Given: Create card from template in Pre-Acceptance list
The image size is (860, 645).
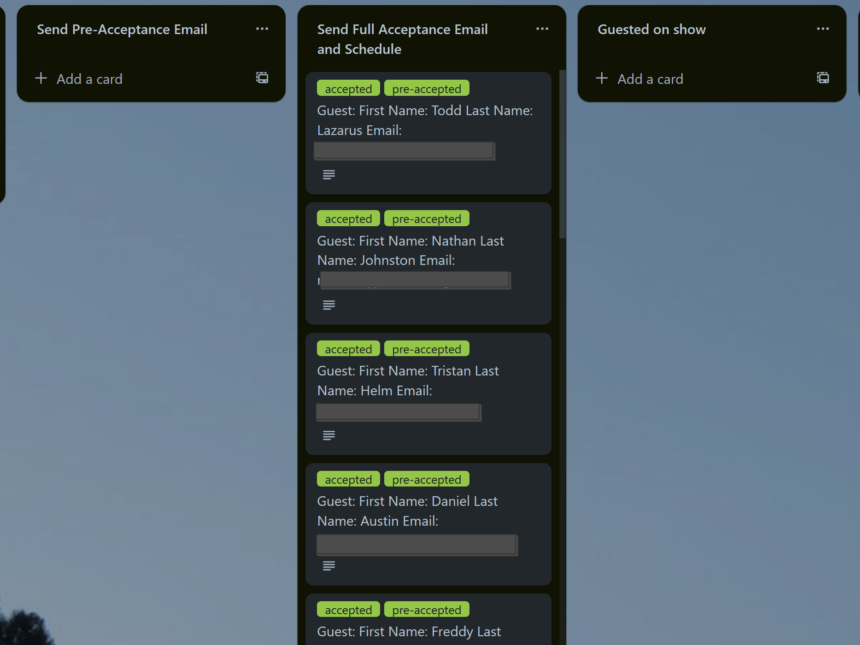Looking at the screenshot, I should 262,78.
